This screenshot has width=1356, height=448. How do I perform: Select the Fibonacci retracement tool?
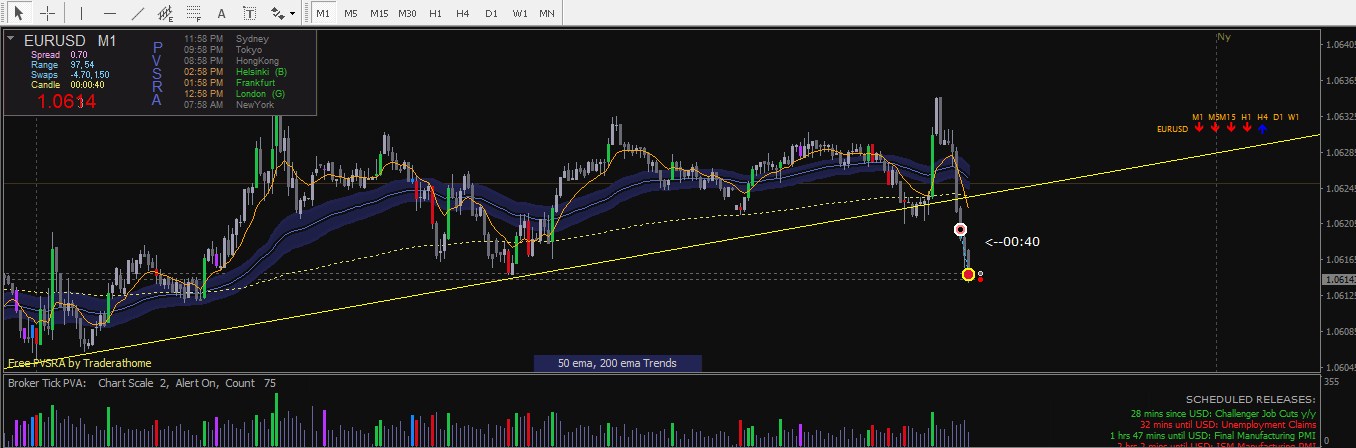click(x=194, y=14)
